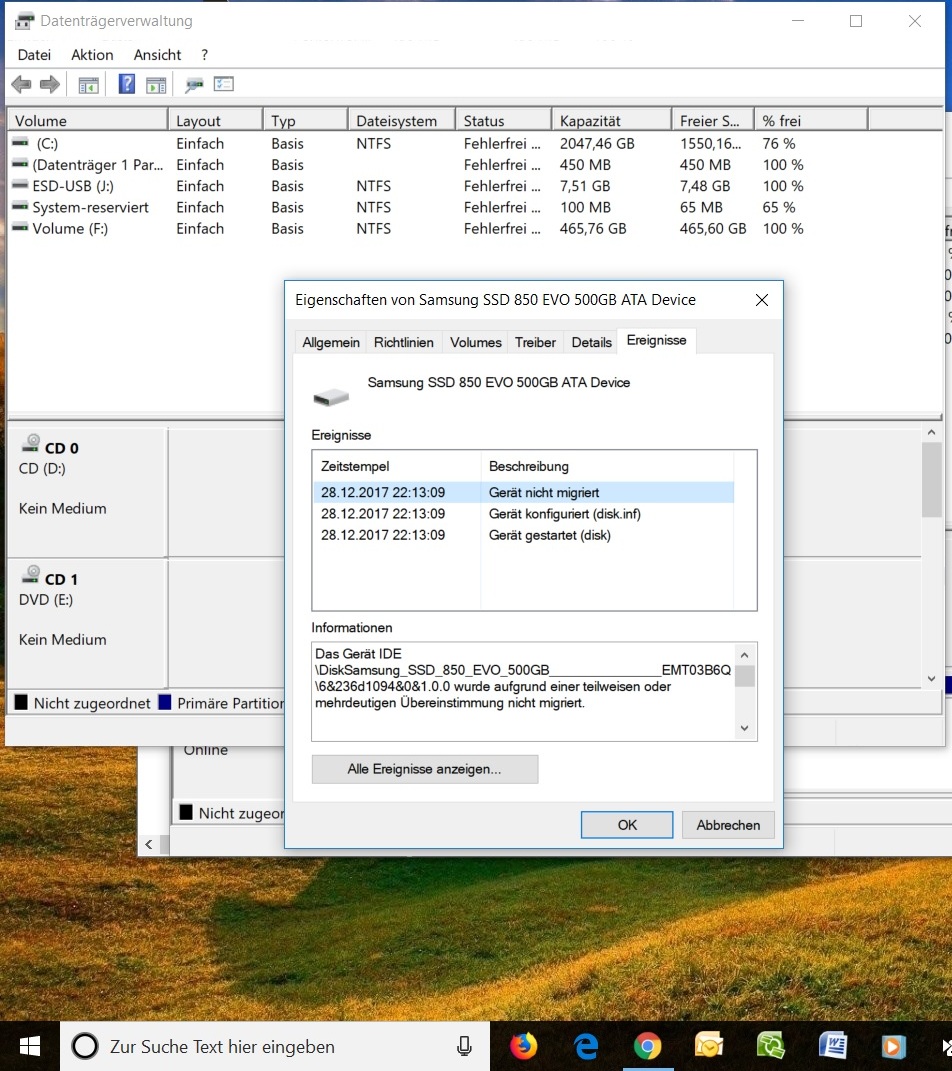Screen dimensions: 952x1071
Task: Open the blue Help toolbar icon
Action: coord(126,85)
